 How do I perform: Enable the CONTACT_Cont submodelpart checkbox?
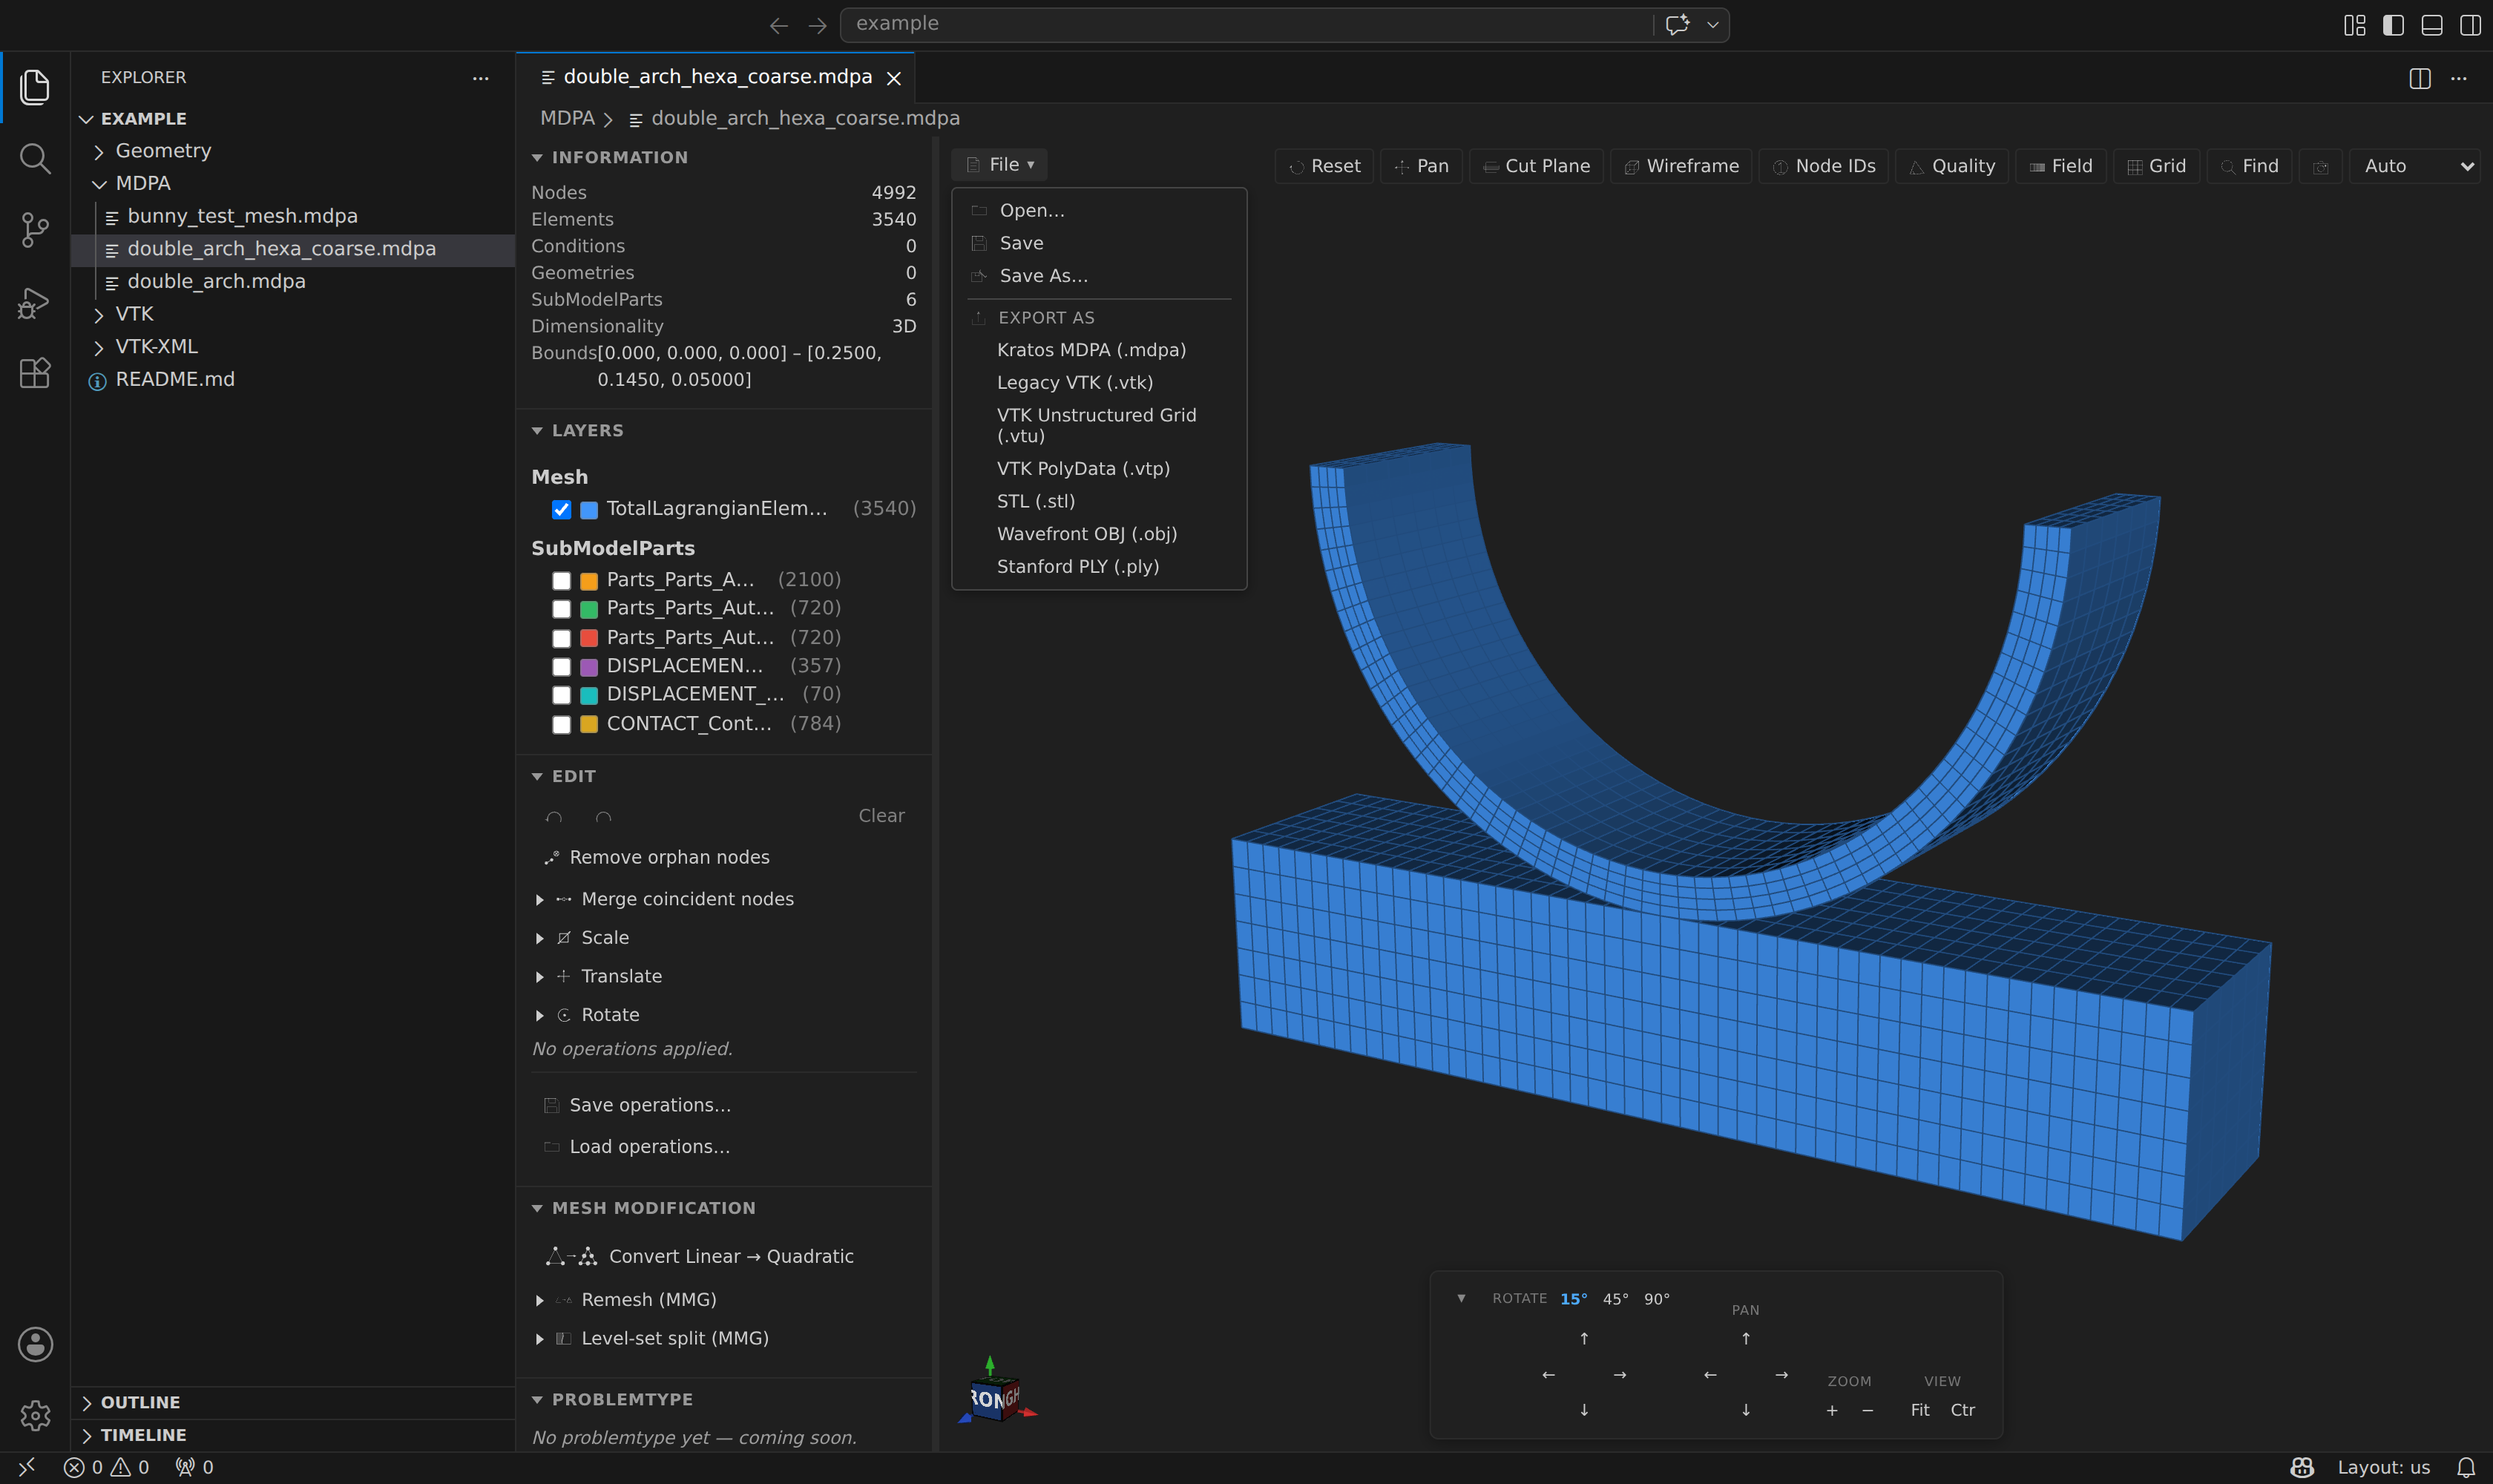click(x=561, y=724)
